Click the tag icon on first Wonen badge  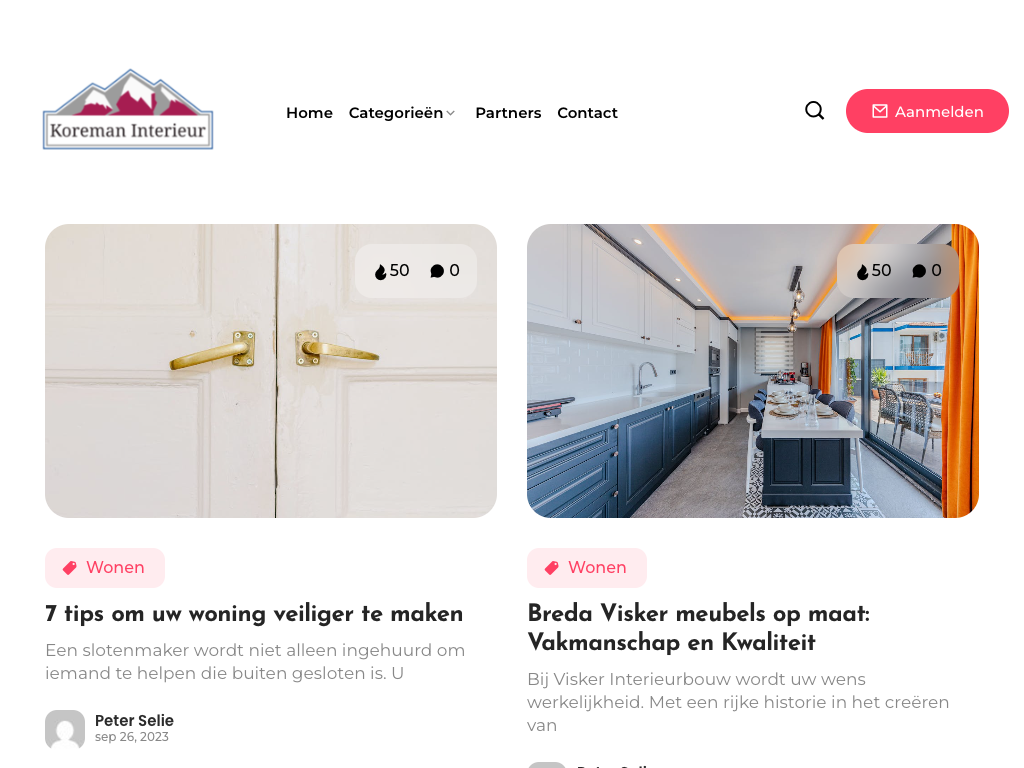coord(70,568)
